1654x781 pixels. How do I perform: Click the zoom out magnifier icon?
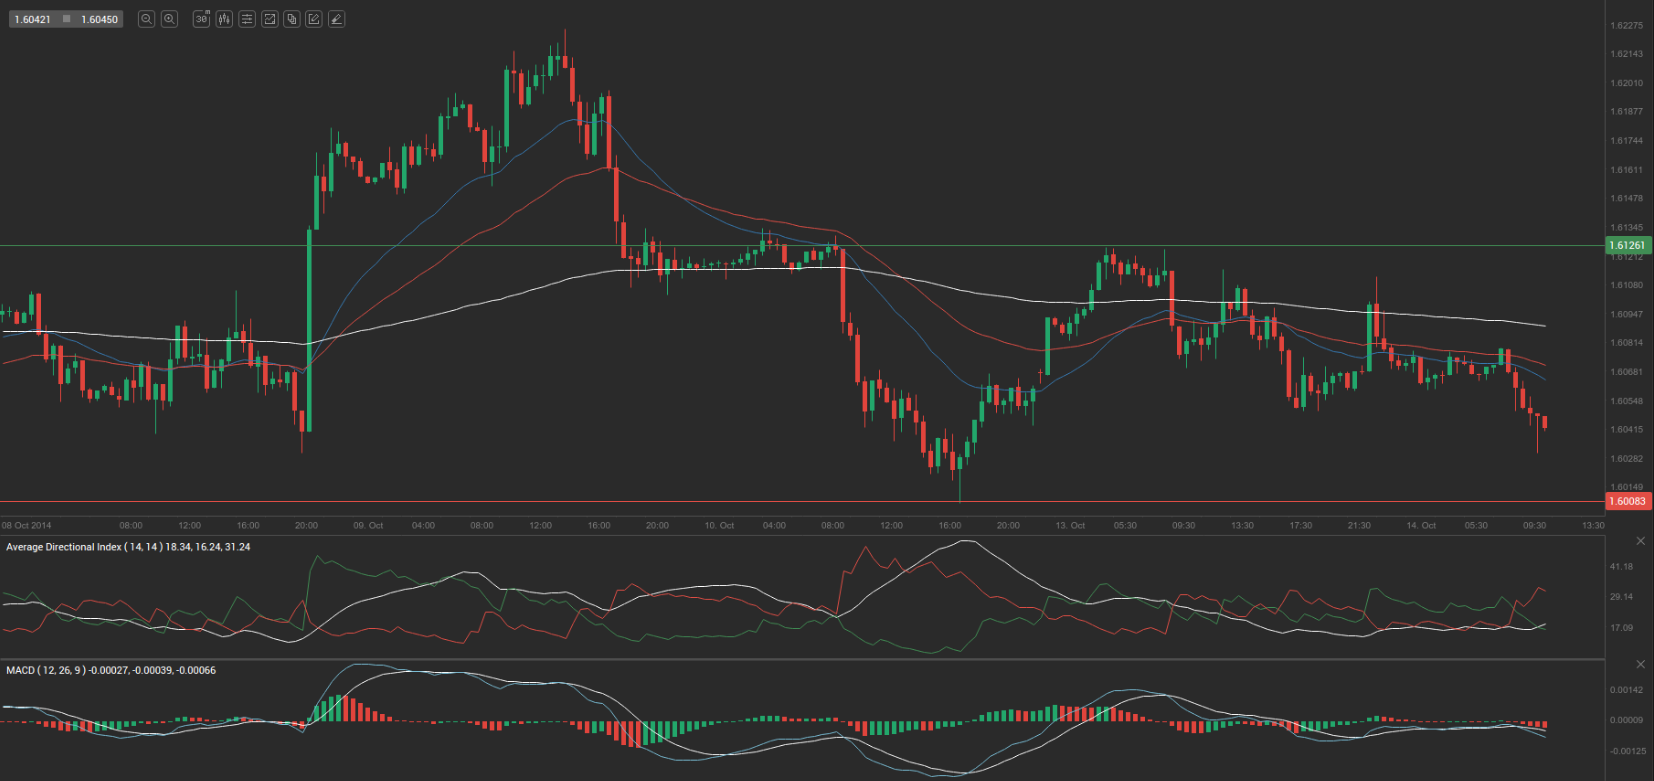click(x=146, y=19)
